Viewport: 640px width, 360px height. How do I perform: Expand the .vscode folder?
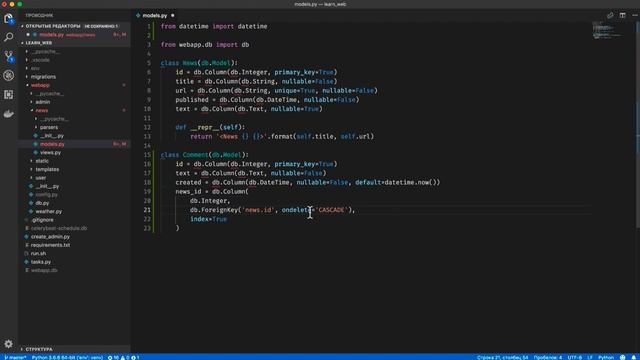pyautogui.click(x=40, y=60)
